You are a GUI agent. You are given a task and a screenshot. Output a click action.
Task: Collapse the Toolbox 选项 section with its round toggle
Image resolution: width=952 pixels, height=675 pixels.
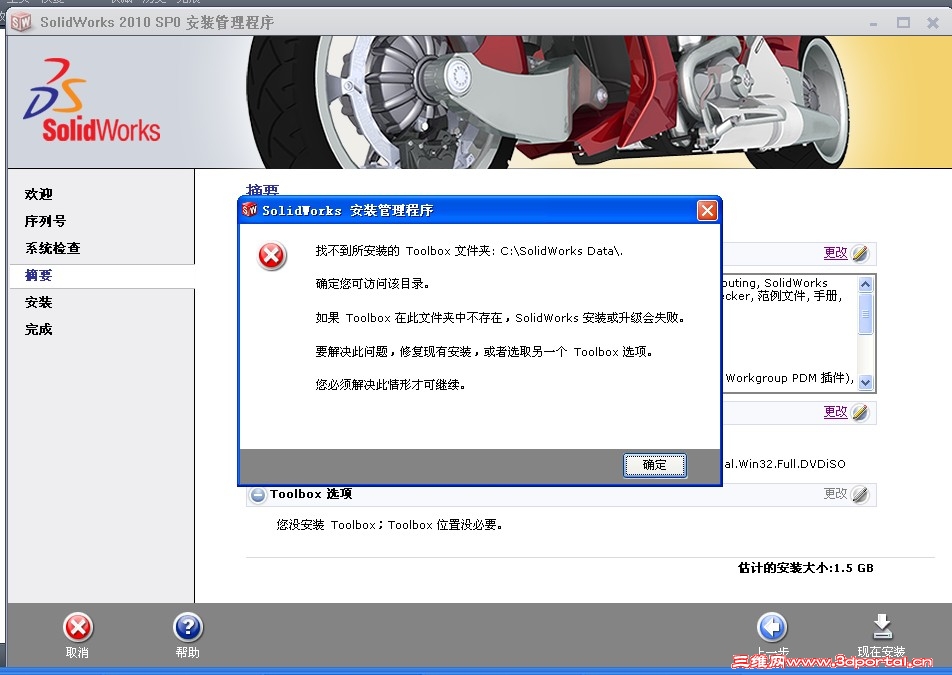(258, 495)
